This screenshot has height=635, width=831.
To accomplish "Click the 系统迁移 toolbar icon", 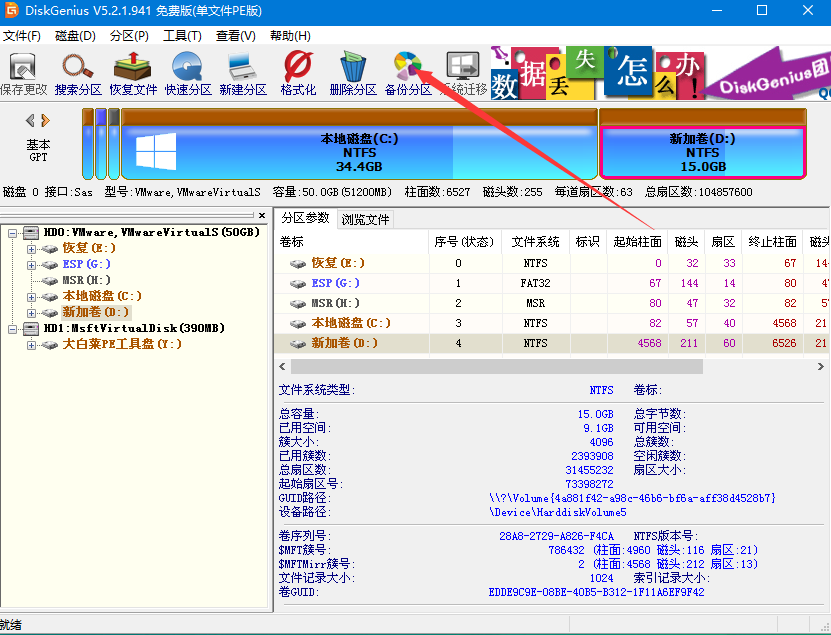I will (463, 73).
